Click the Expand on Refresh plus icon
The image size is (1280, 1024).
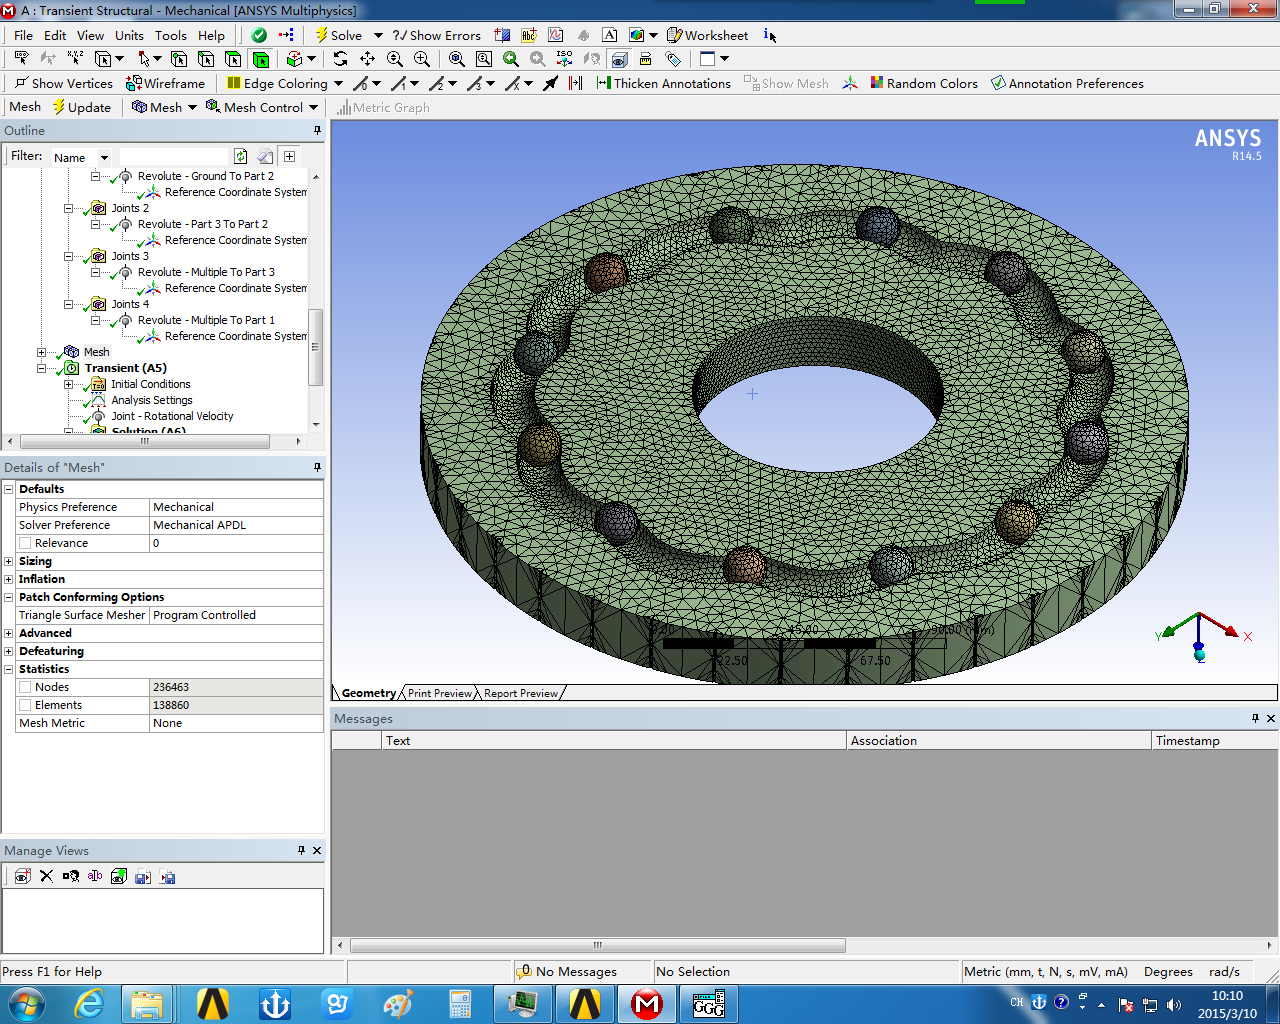(289, 156)
